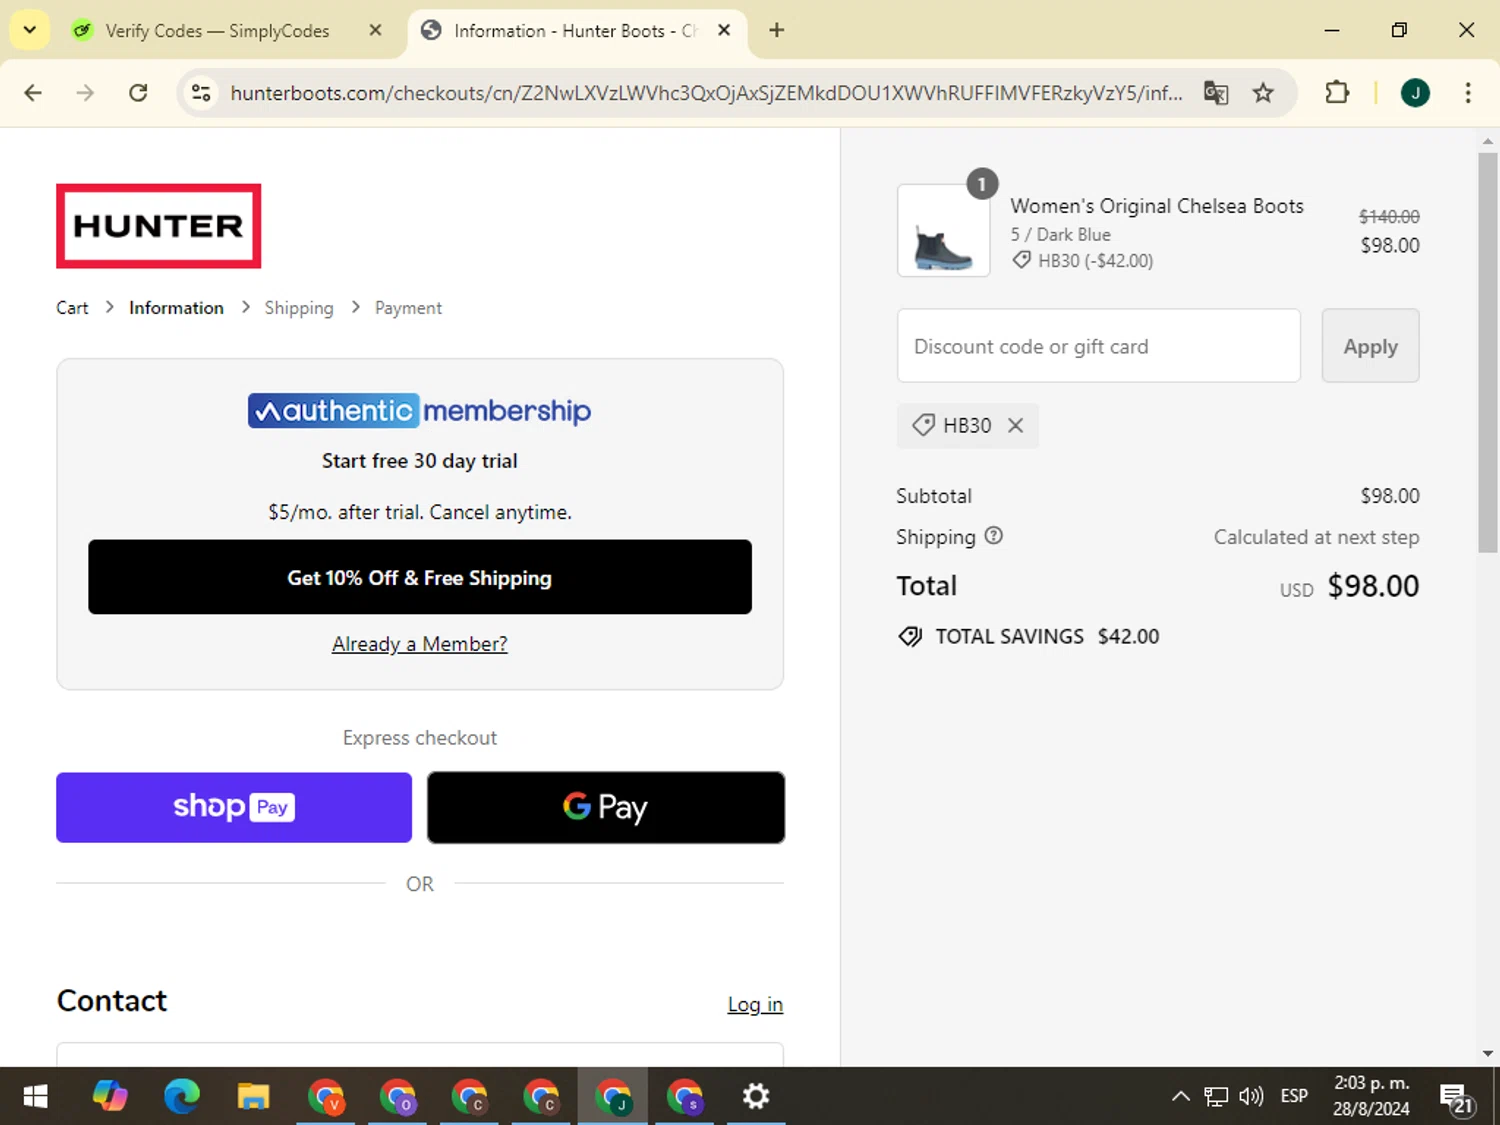This screenshot has width=1500, height=1125.
Task: Pay with Shop Pay
Action: click(x=234, y=807)
